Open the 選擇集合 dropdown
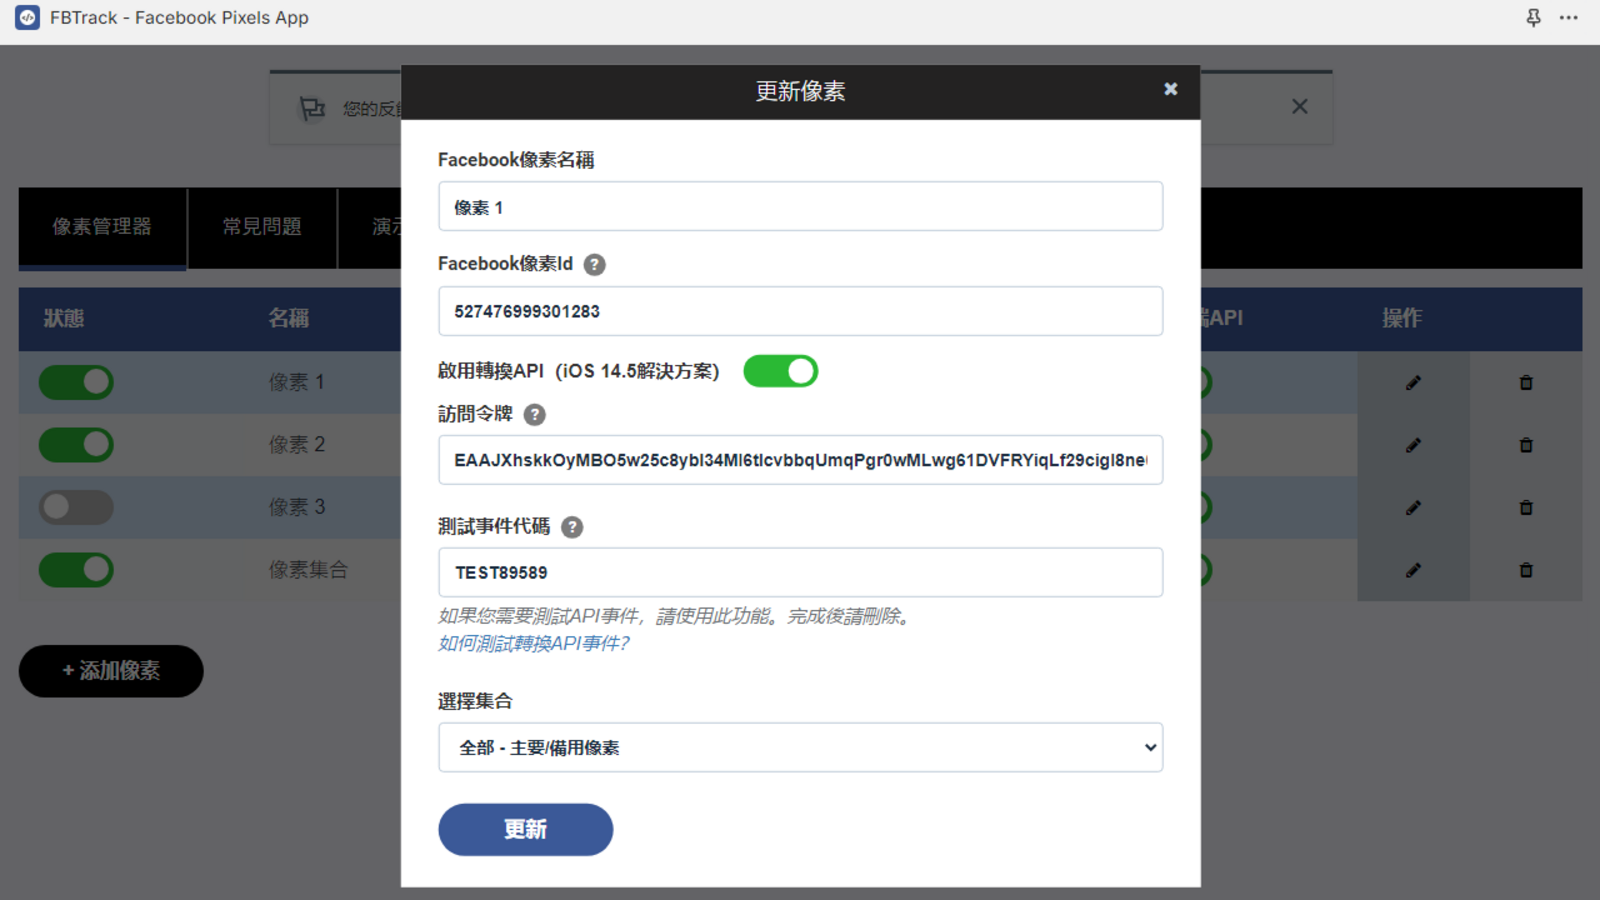Viewport: 1600px width, 900px height. pos(800,748)
